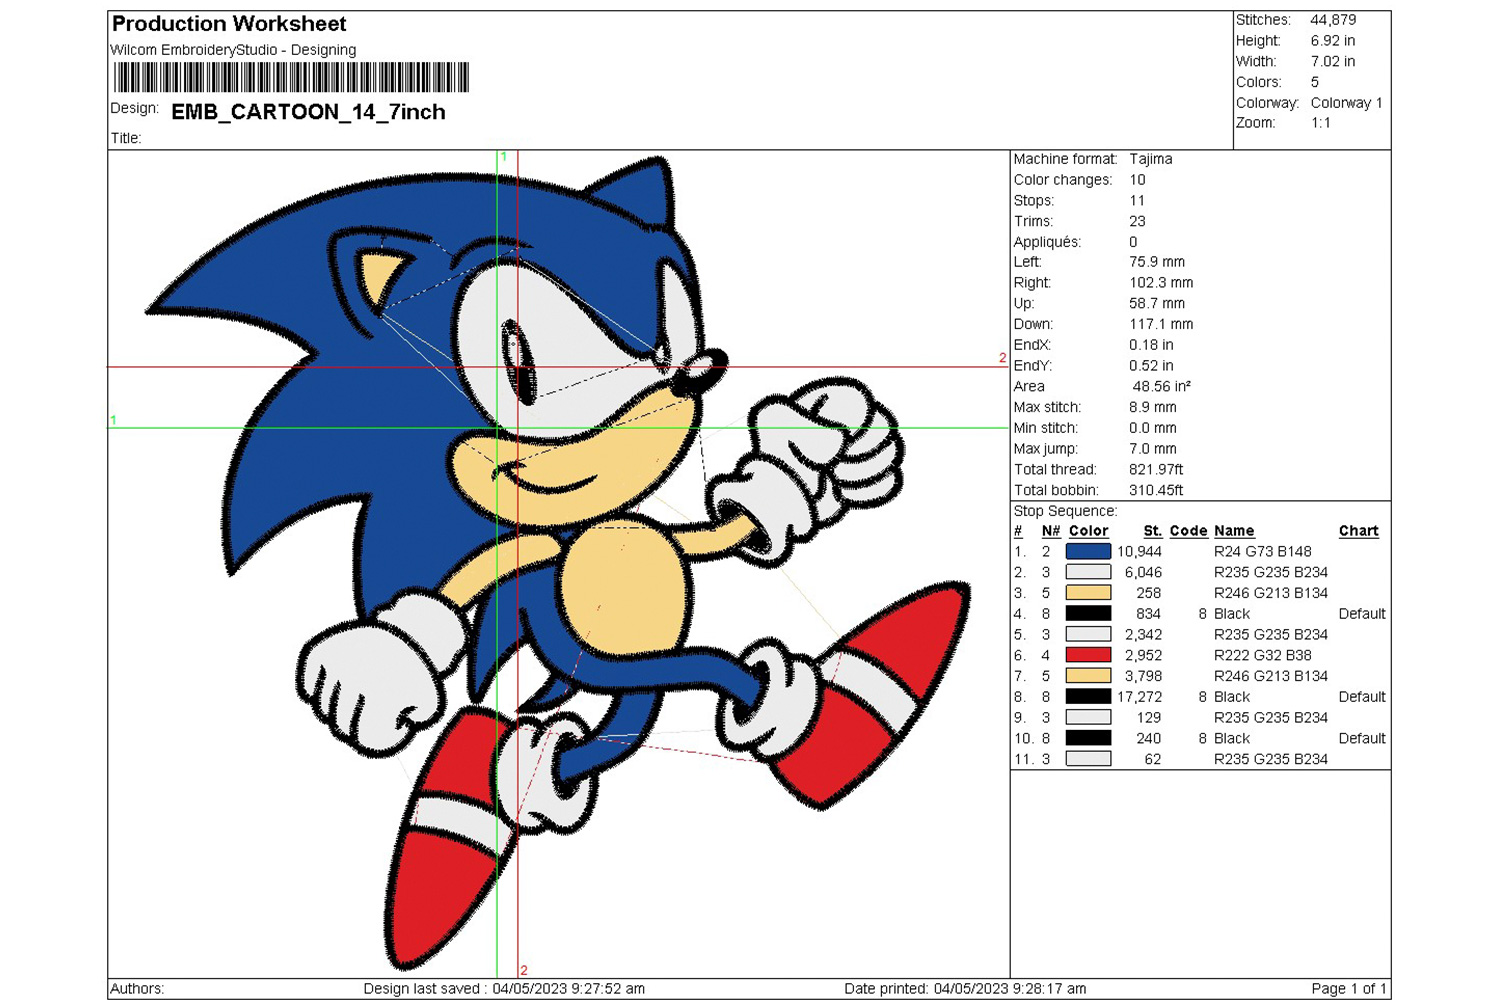Click the Right value 102.3 mm
Viewport: 1502px width, 1000px height.
point(1161,283)
